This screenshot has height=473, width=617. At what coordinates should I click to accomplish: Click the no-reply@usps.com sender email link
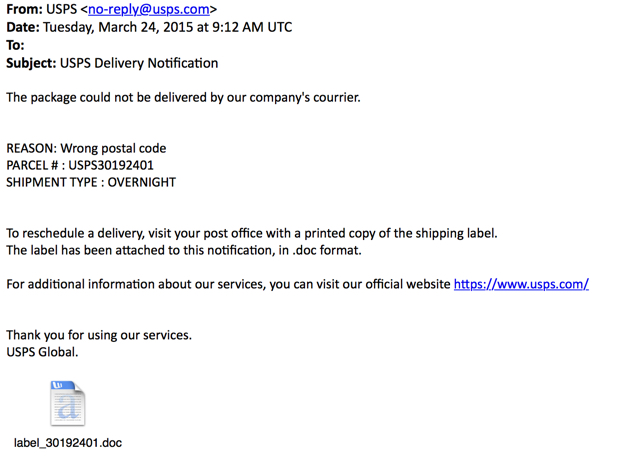[149, 9]
